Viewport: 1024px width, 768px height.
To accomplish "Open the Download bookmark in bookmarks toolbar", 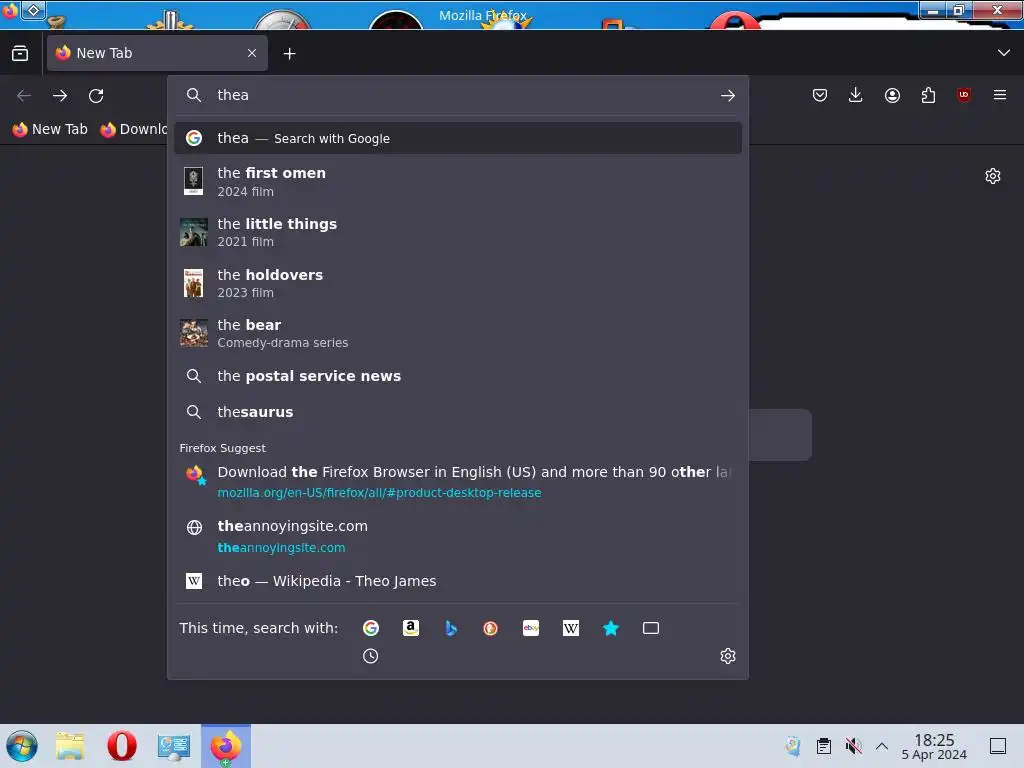I will tap(134, 129).
